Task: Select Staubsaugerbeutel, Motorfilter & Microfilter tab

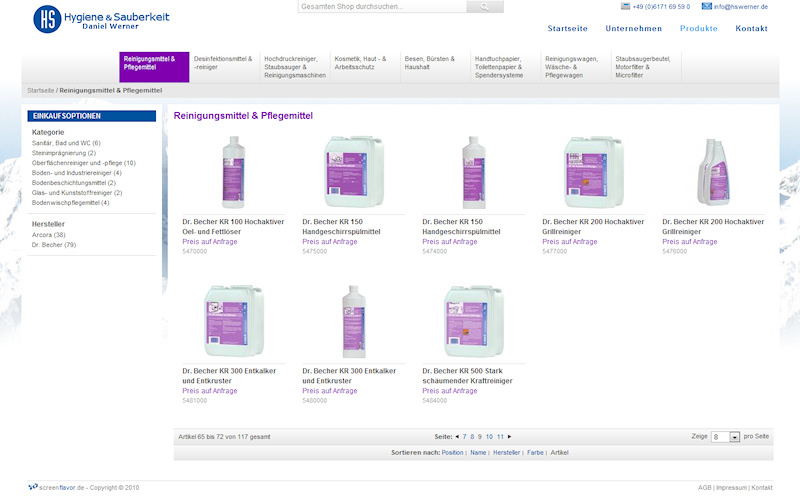Action: (x=646, y=67)
